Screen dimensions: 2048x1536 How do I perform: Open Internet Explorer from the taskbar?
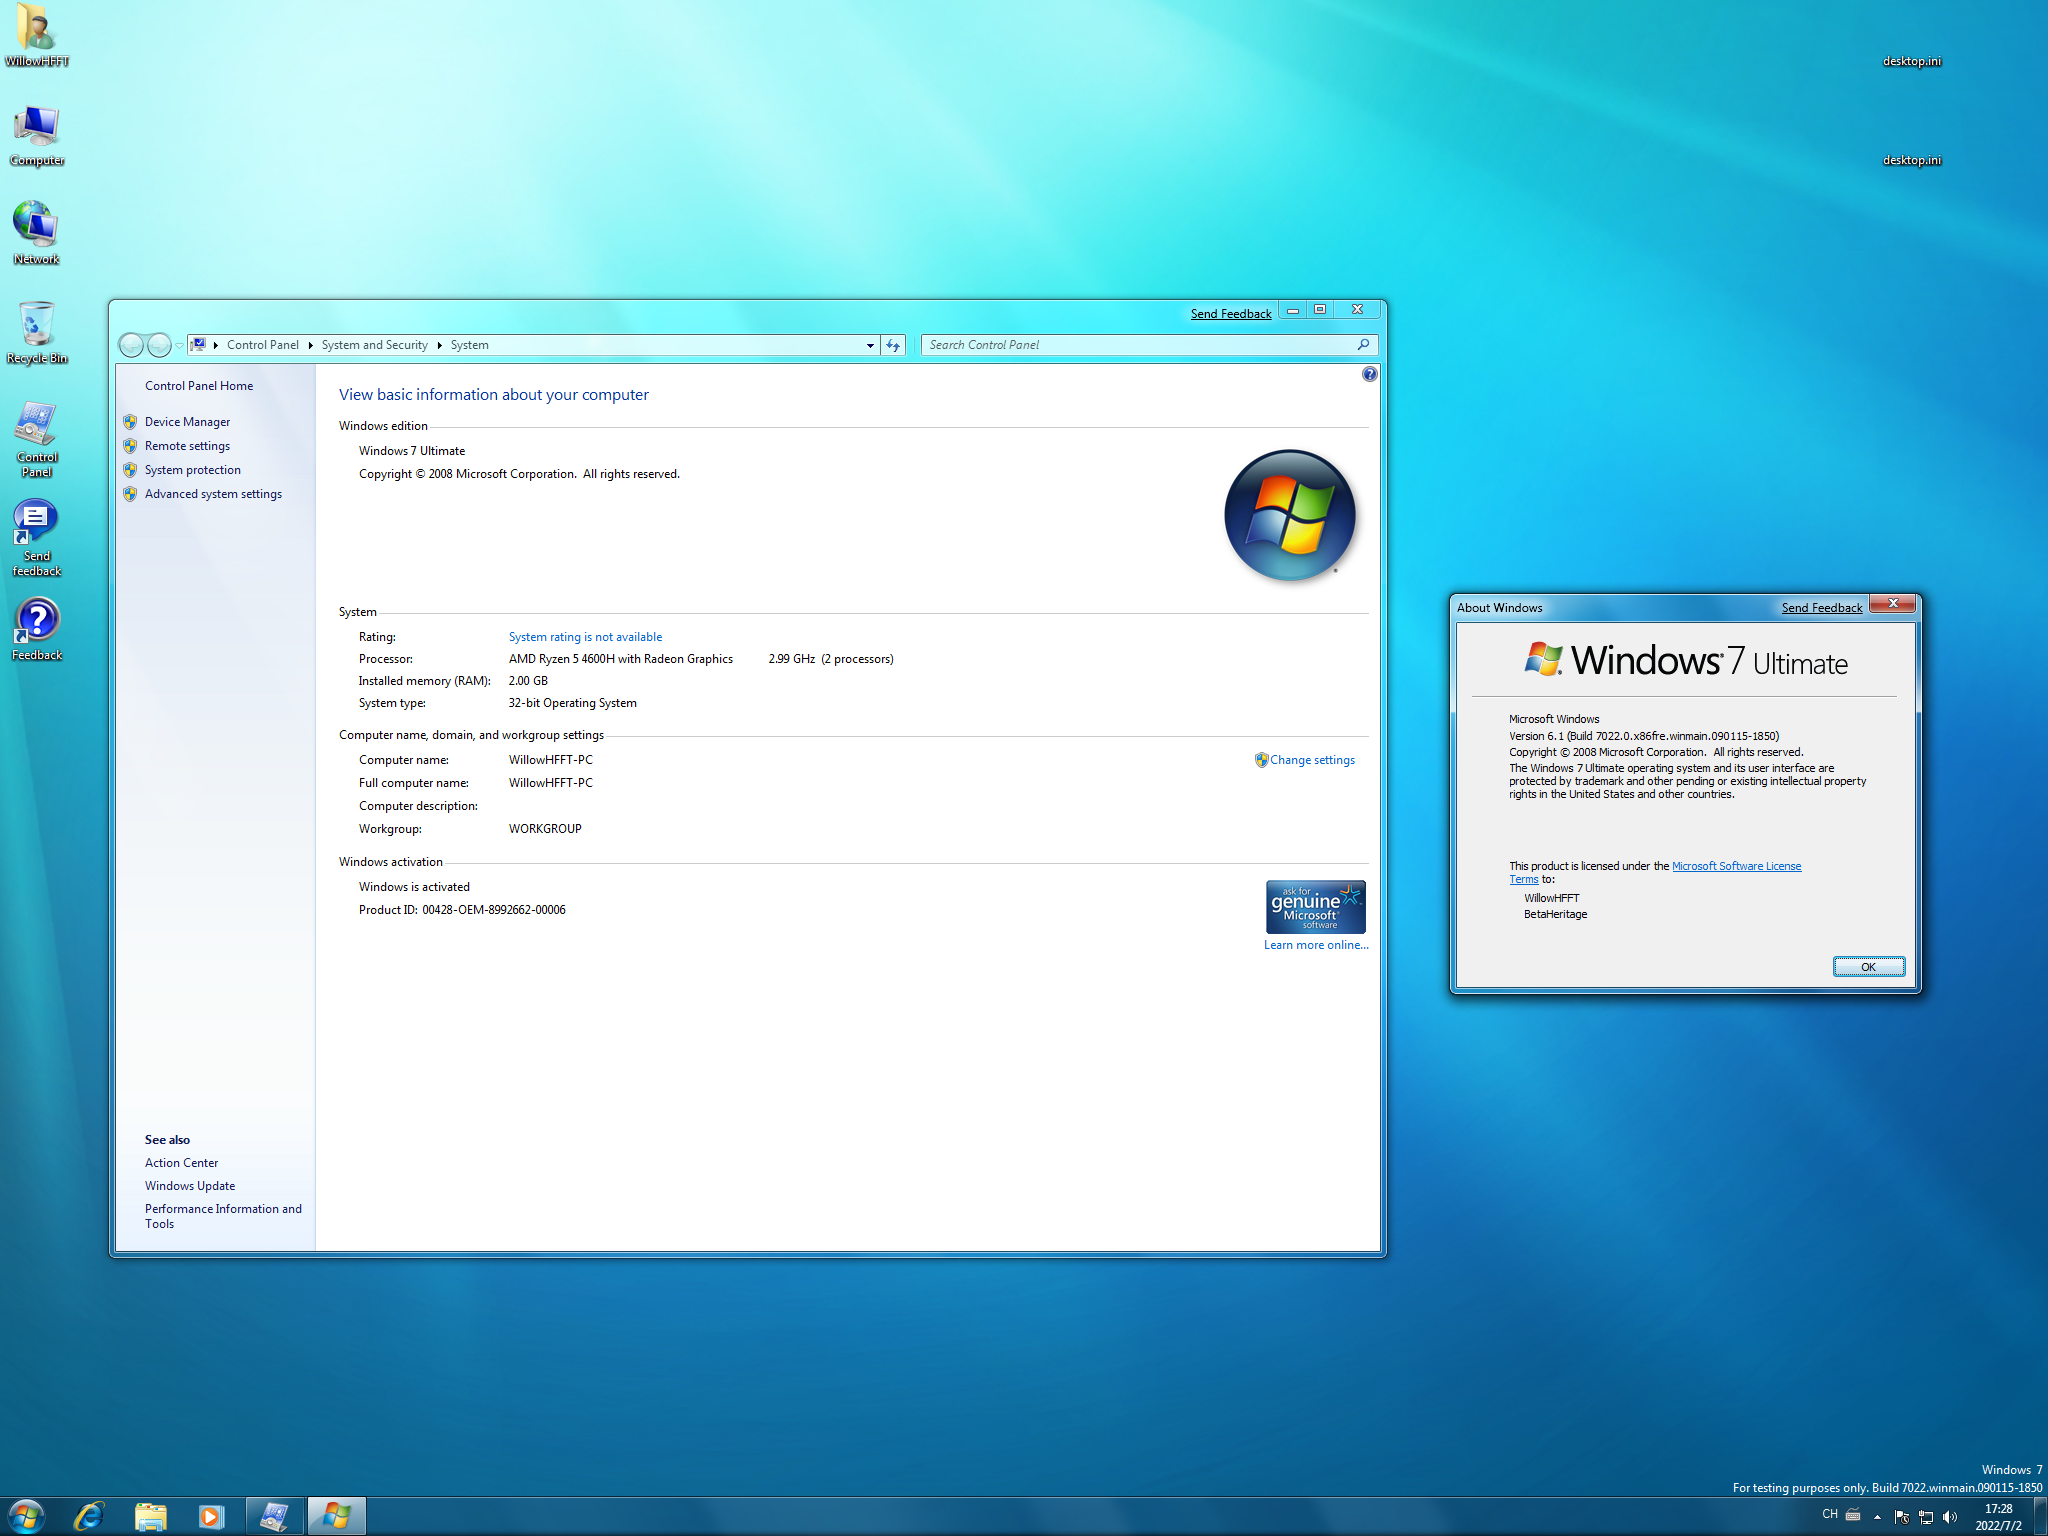[x=89, y=1516]
